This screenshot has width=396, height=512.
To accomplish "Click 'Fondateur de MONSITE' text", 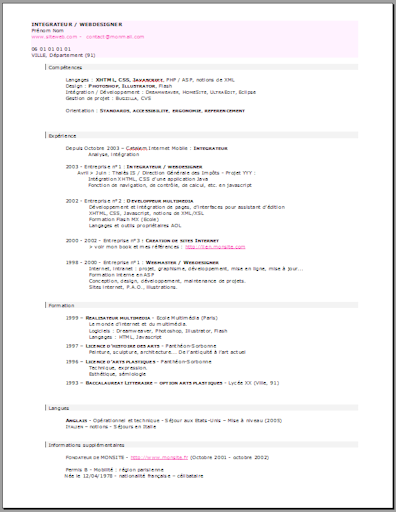I will pos(95,457).
